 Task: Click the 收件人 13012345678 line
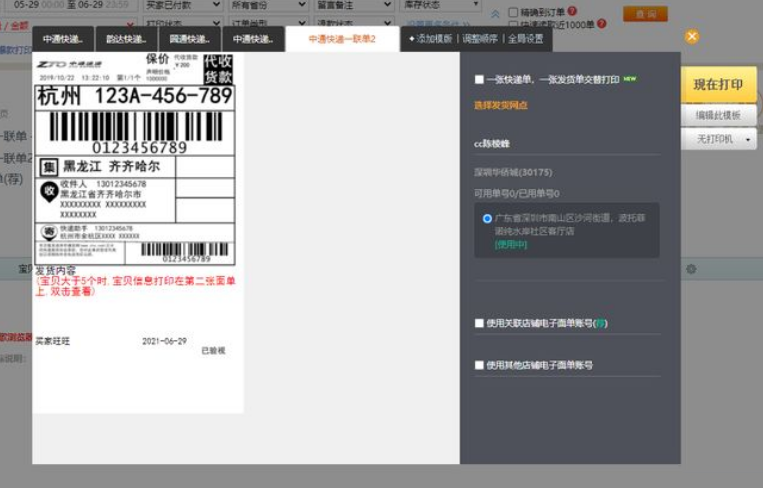click(x=103, y=184)
